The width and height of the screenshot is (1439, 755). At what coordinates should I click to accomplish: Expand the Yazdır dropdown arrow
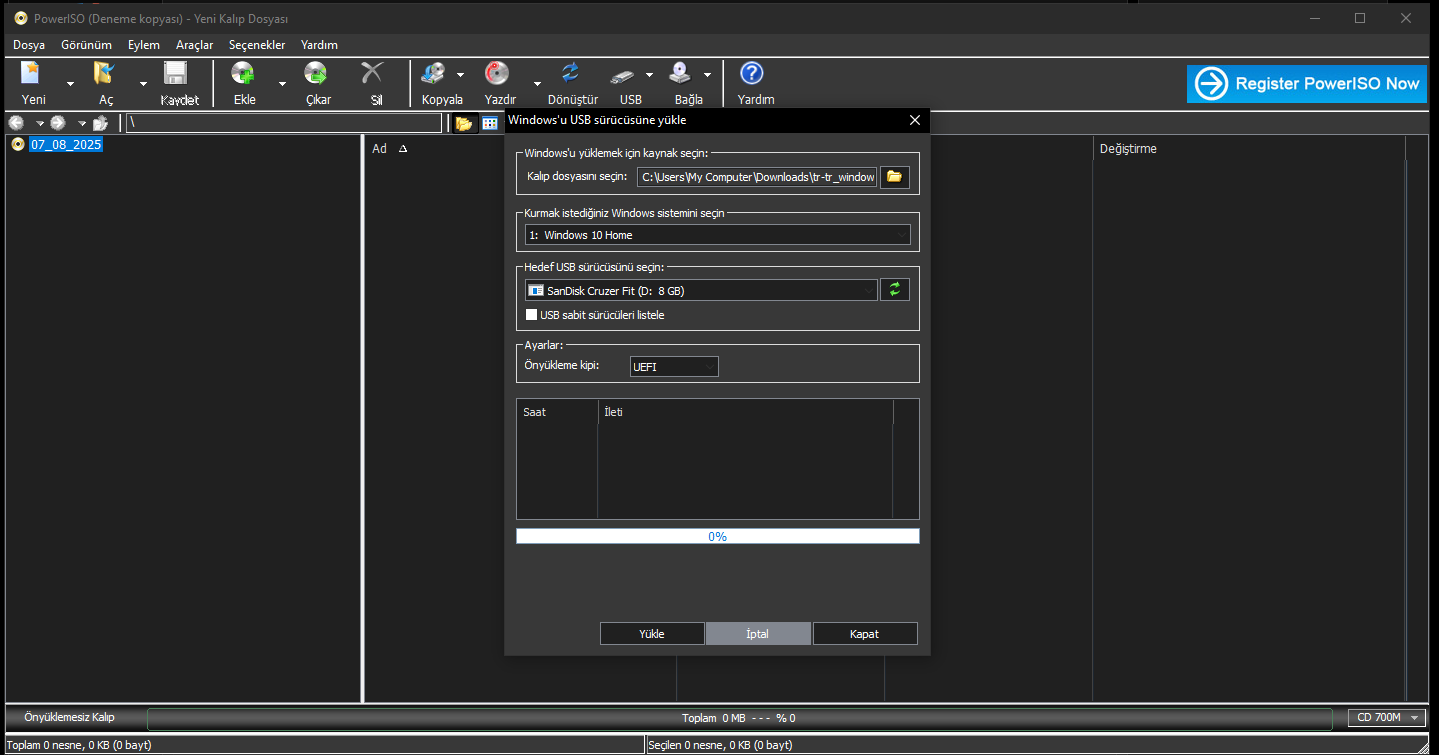tap(537, 84)
